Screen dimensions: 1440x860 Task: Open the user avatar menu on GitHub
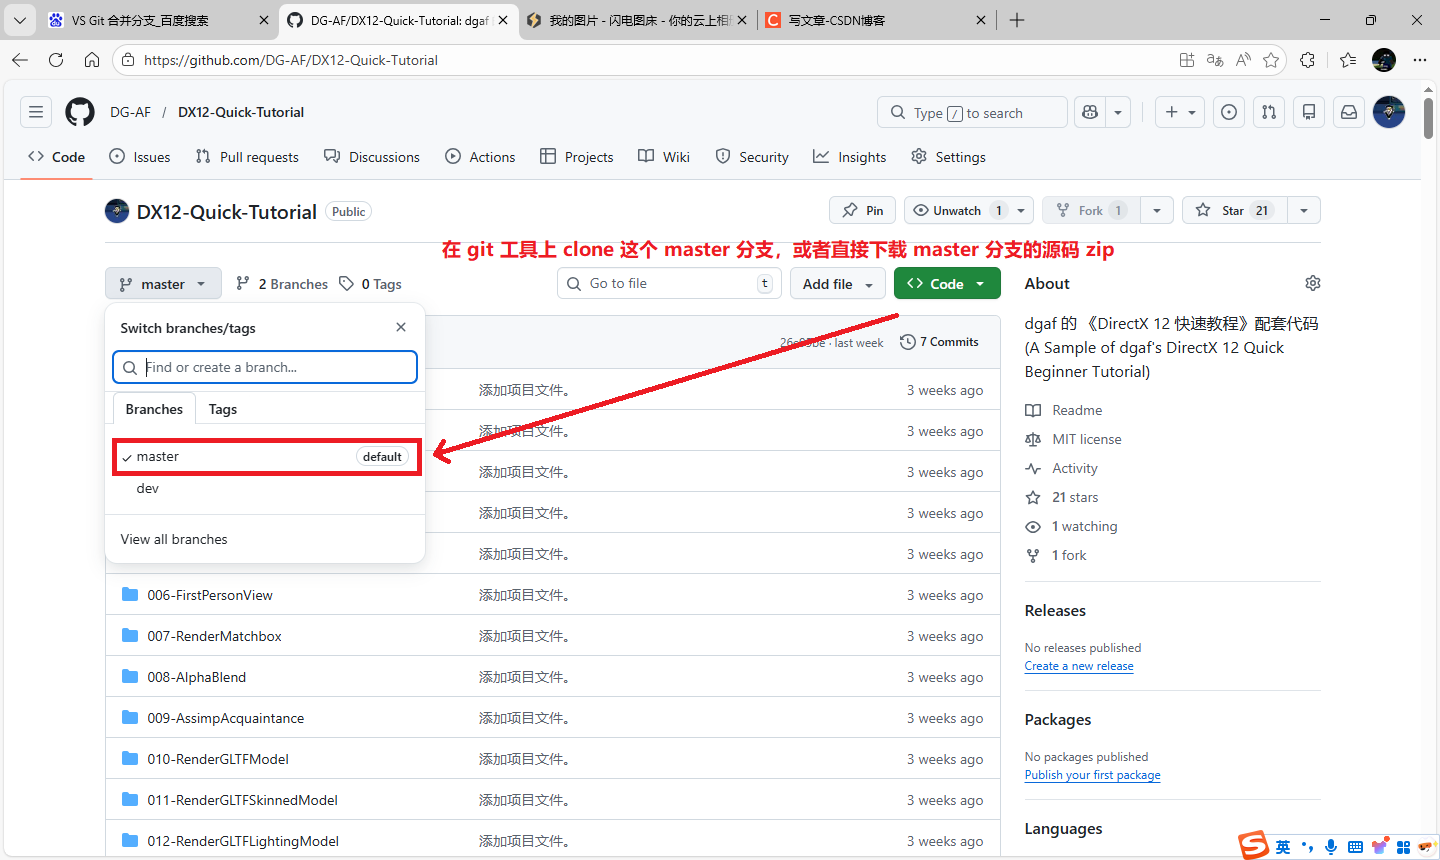[1389, 112]
